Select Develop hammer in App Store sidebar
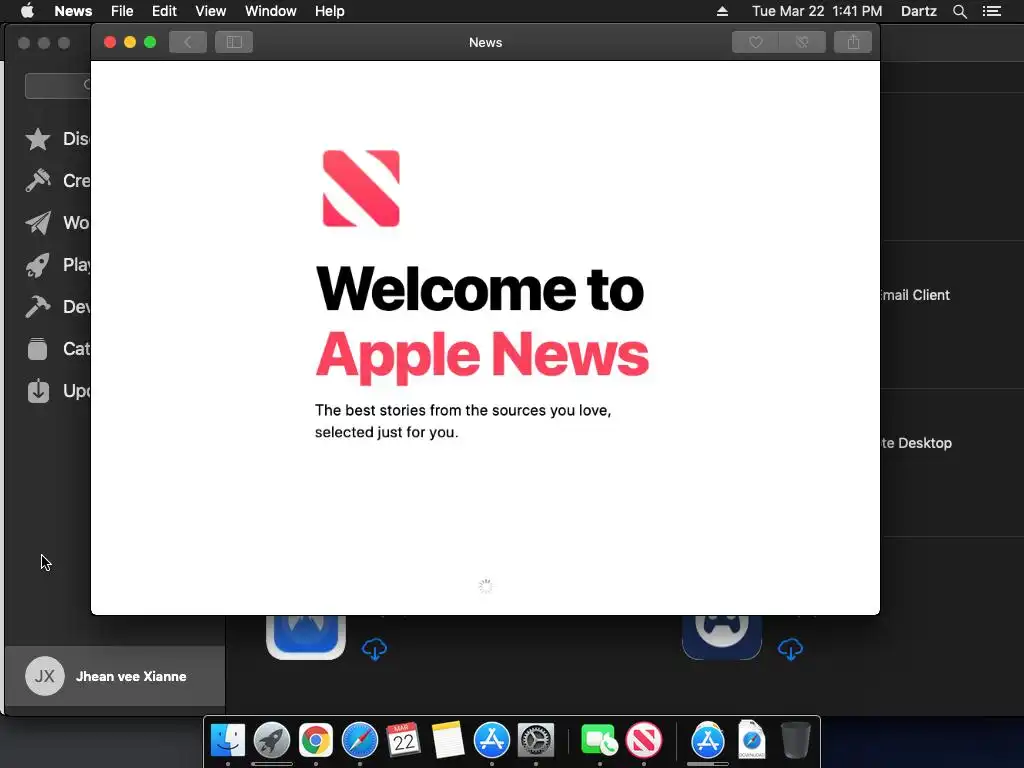Screen dimensions: 1024x768 coord(38,306)
